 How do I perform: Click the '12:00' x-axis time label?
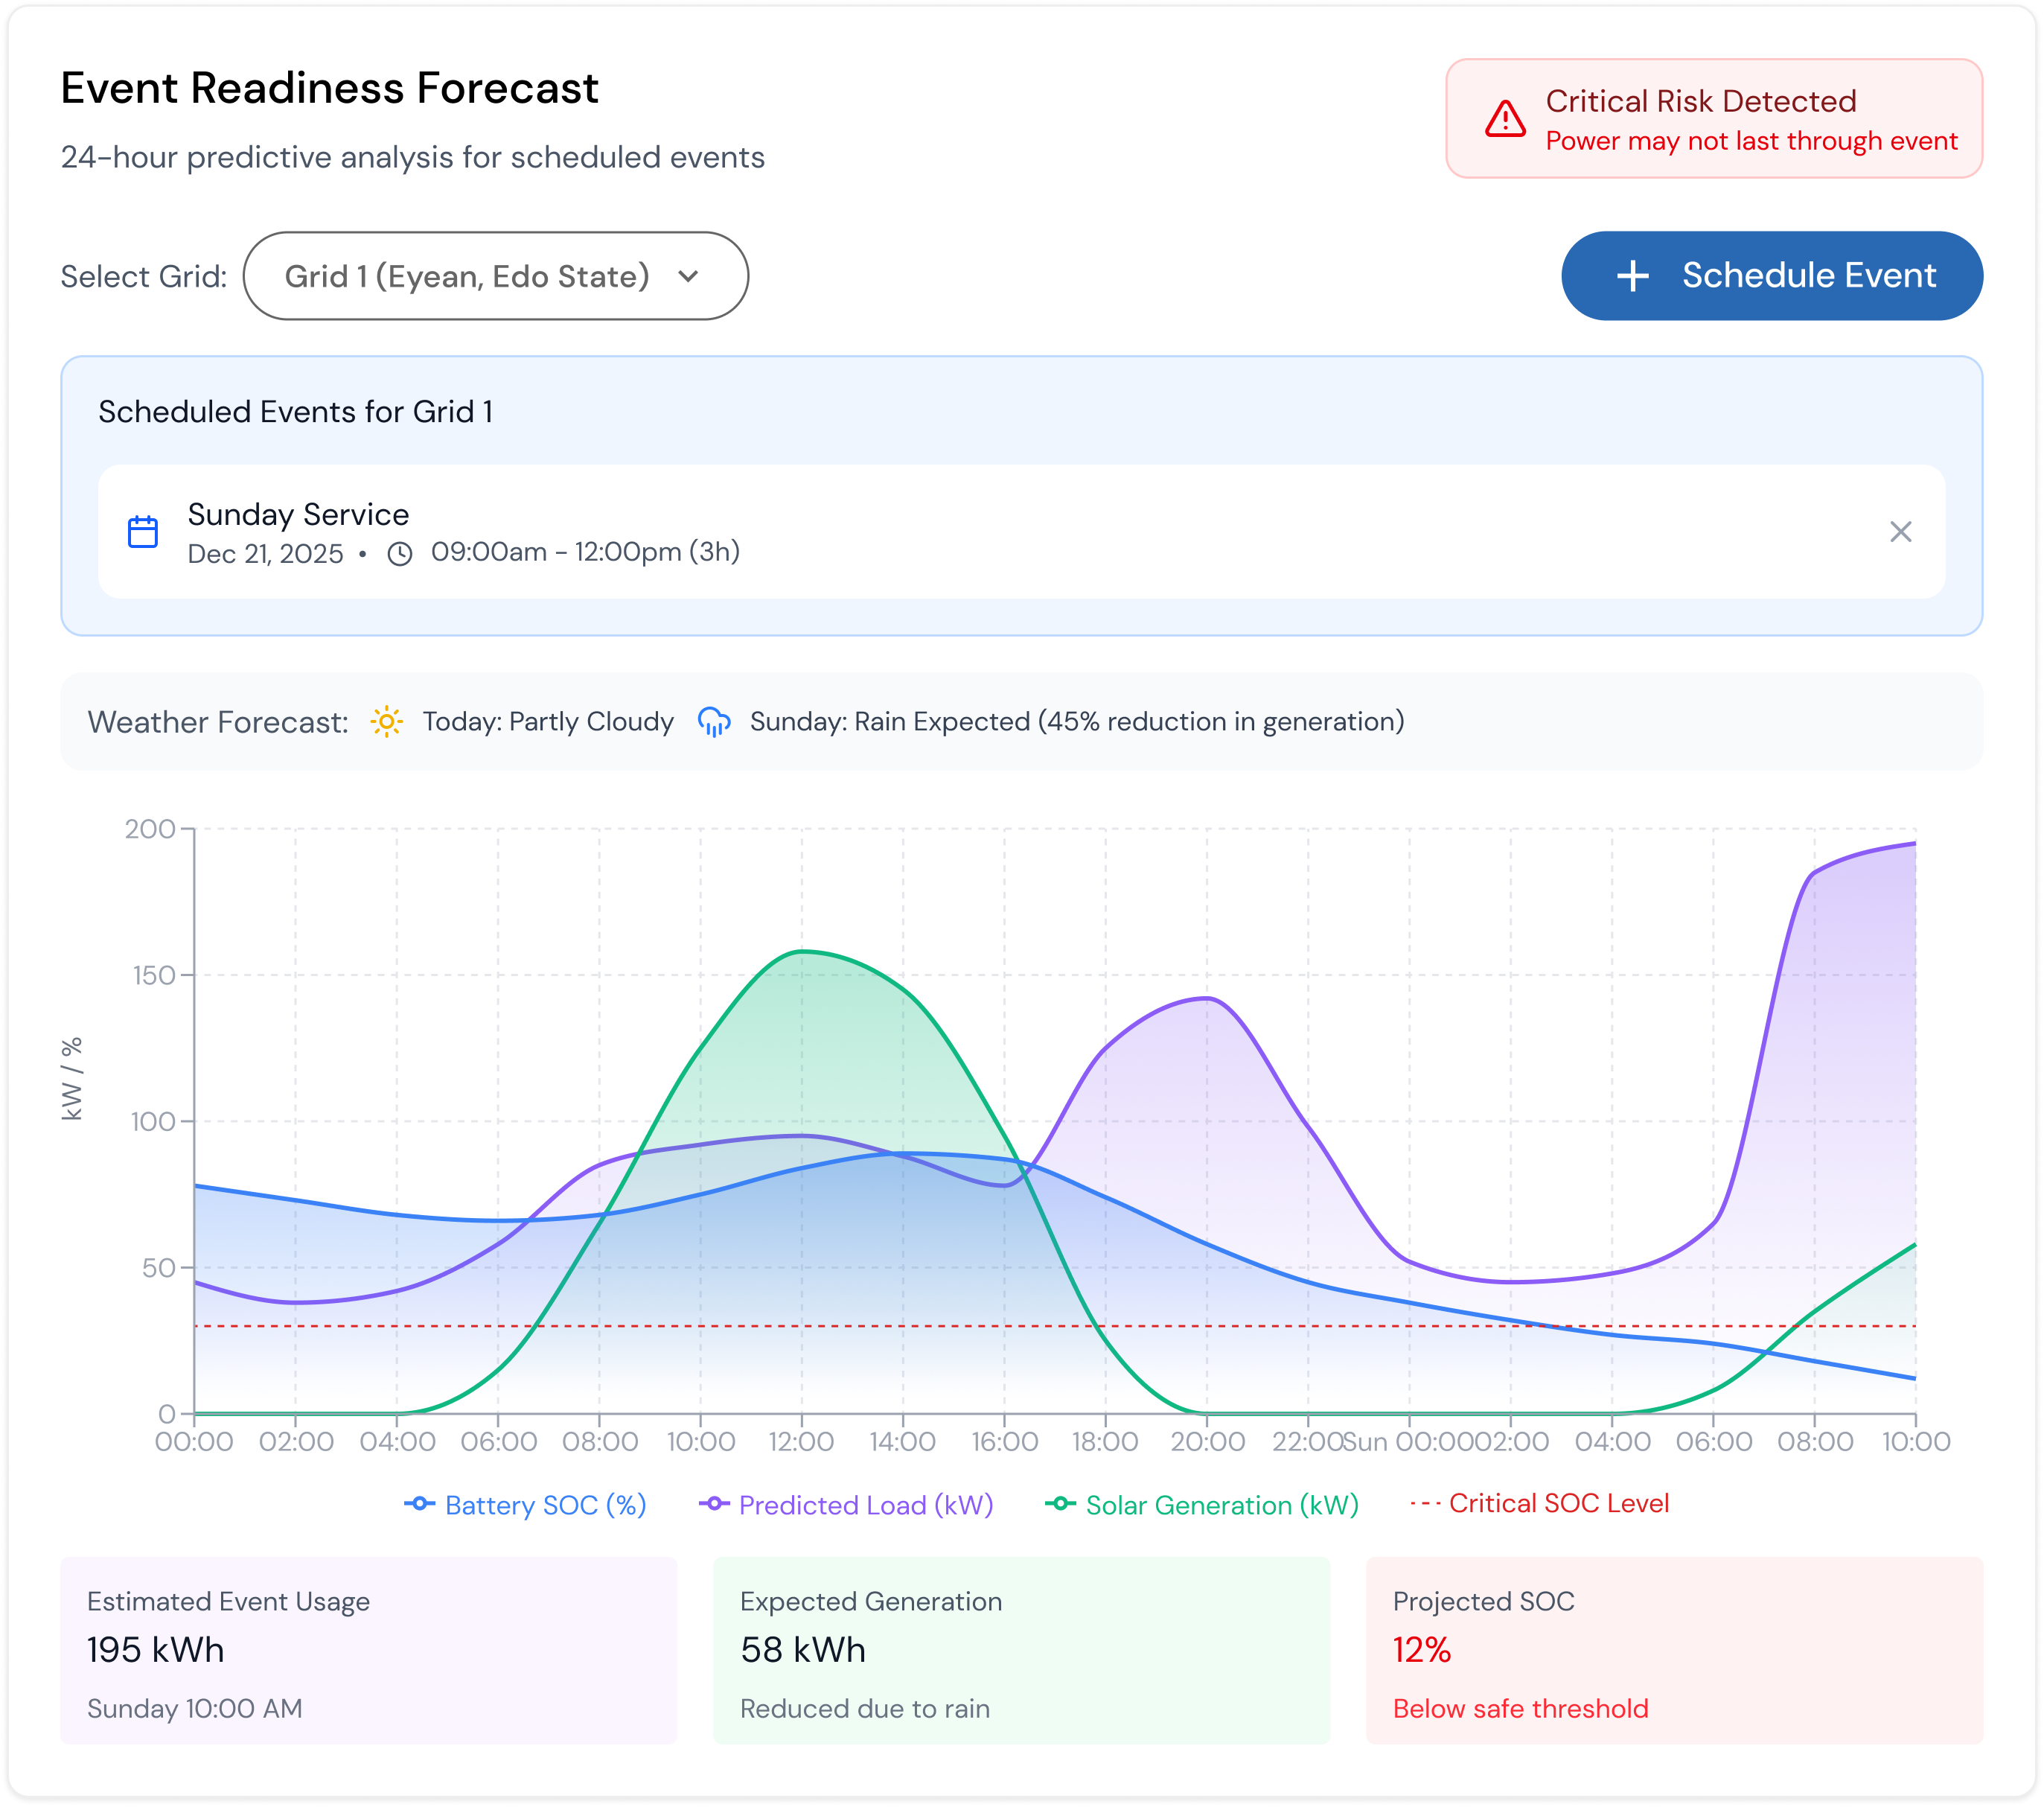click(801, 1441)
